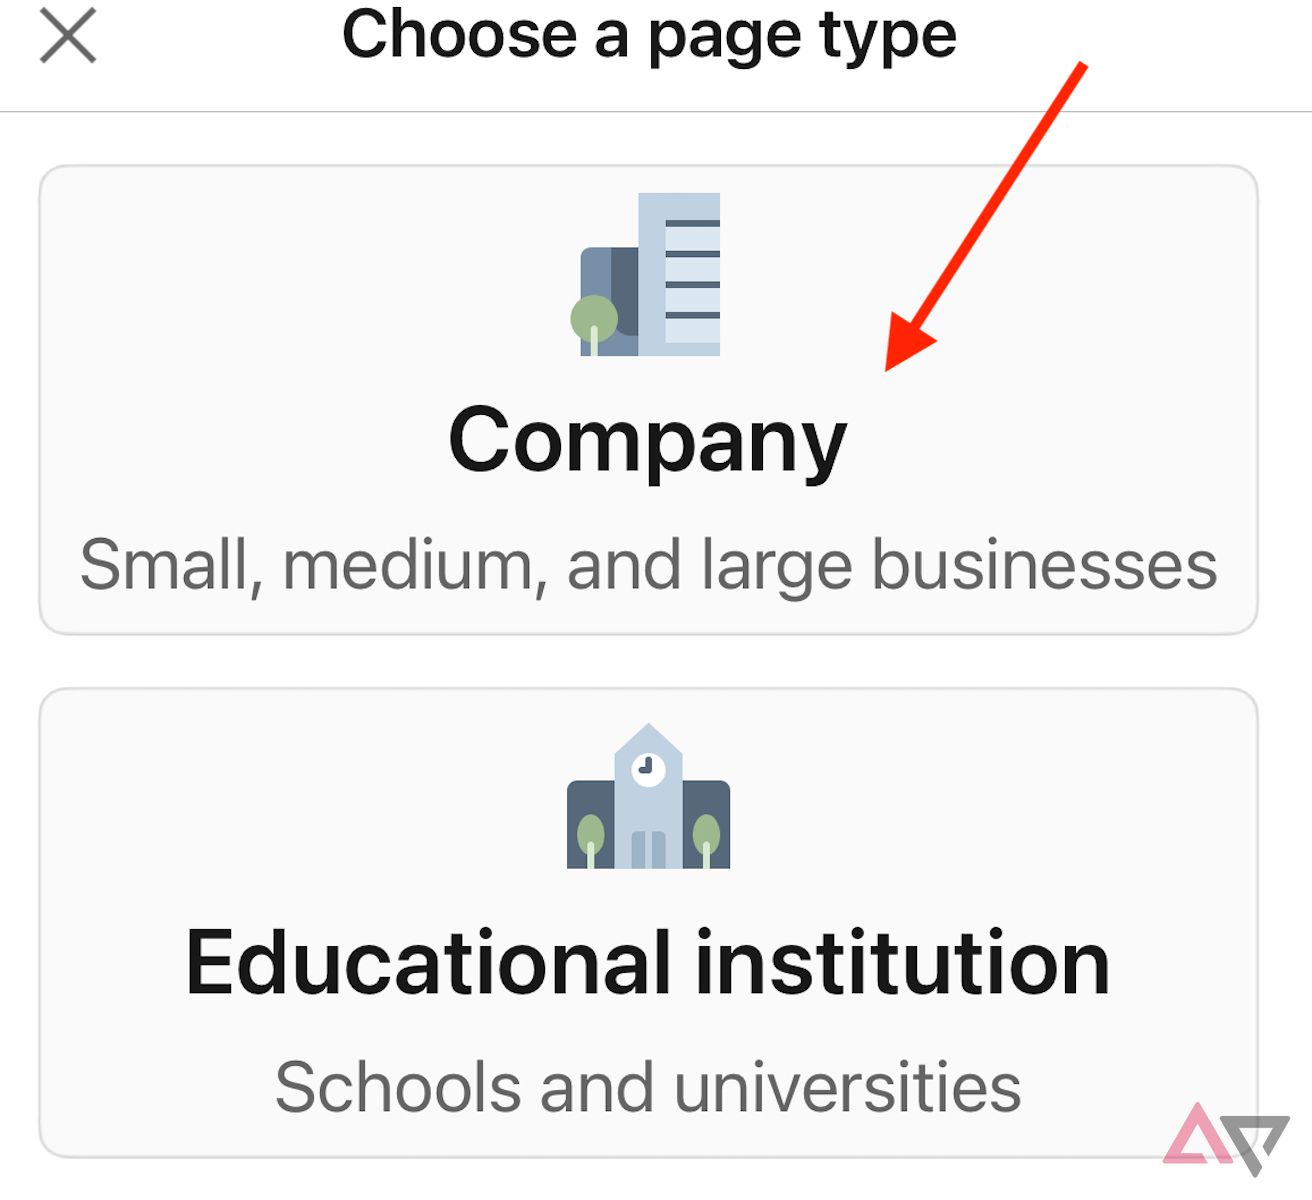1312x1200 pixels.
Task: Tap 'Schools and universities' description
Action: coord(648,1087)
